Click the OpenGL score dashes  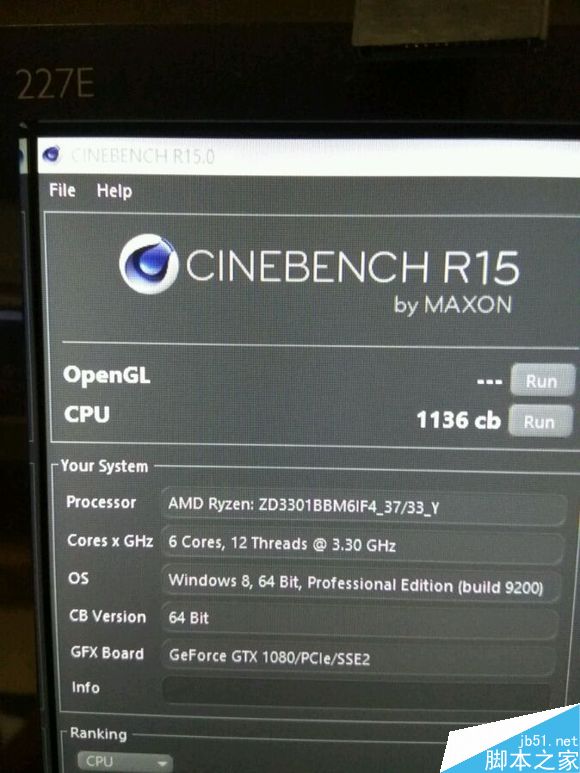(x=489, y=382)
